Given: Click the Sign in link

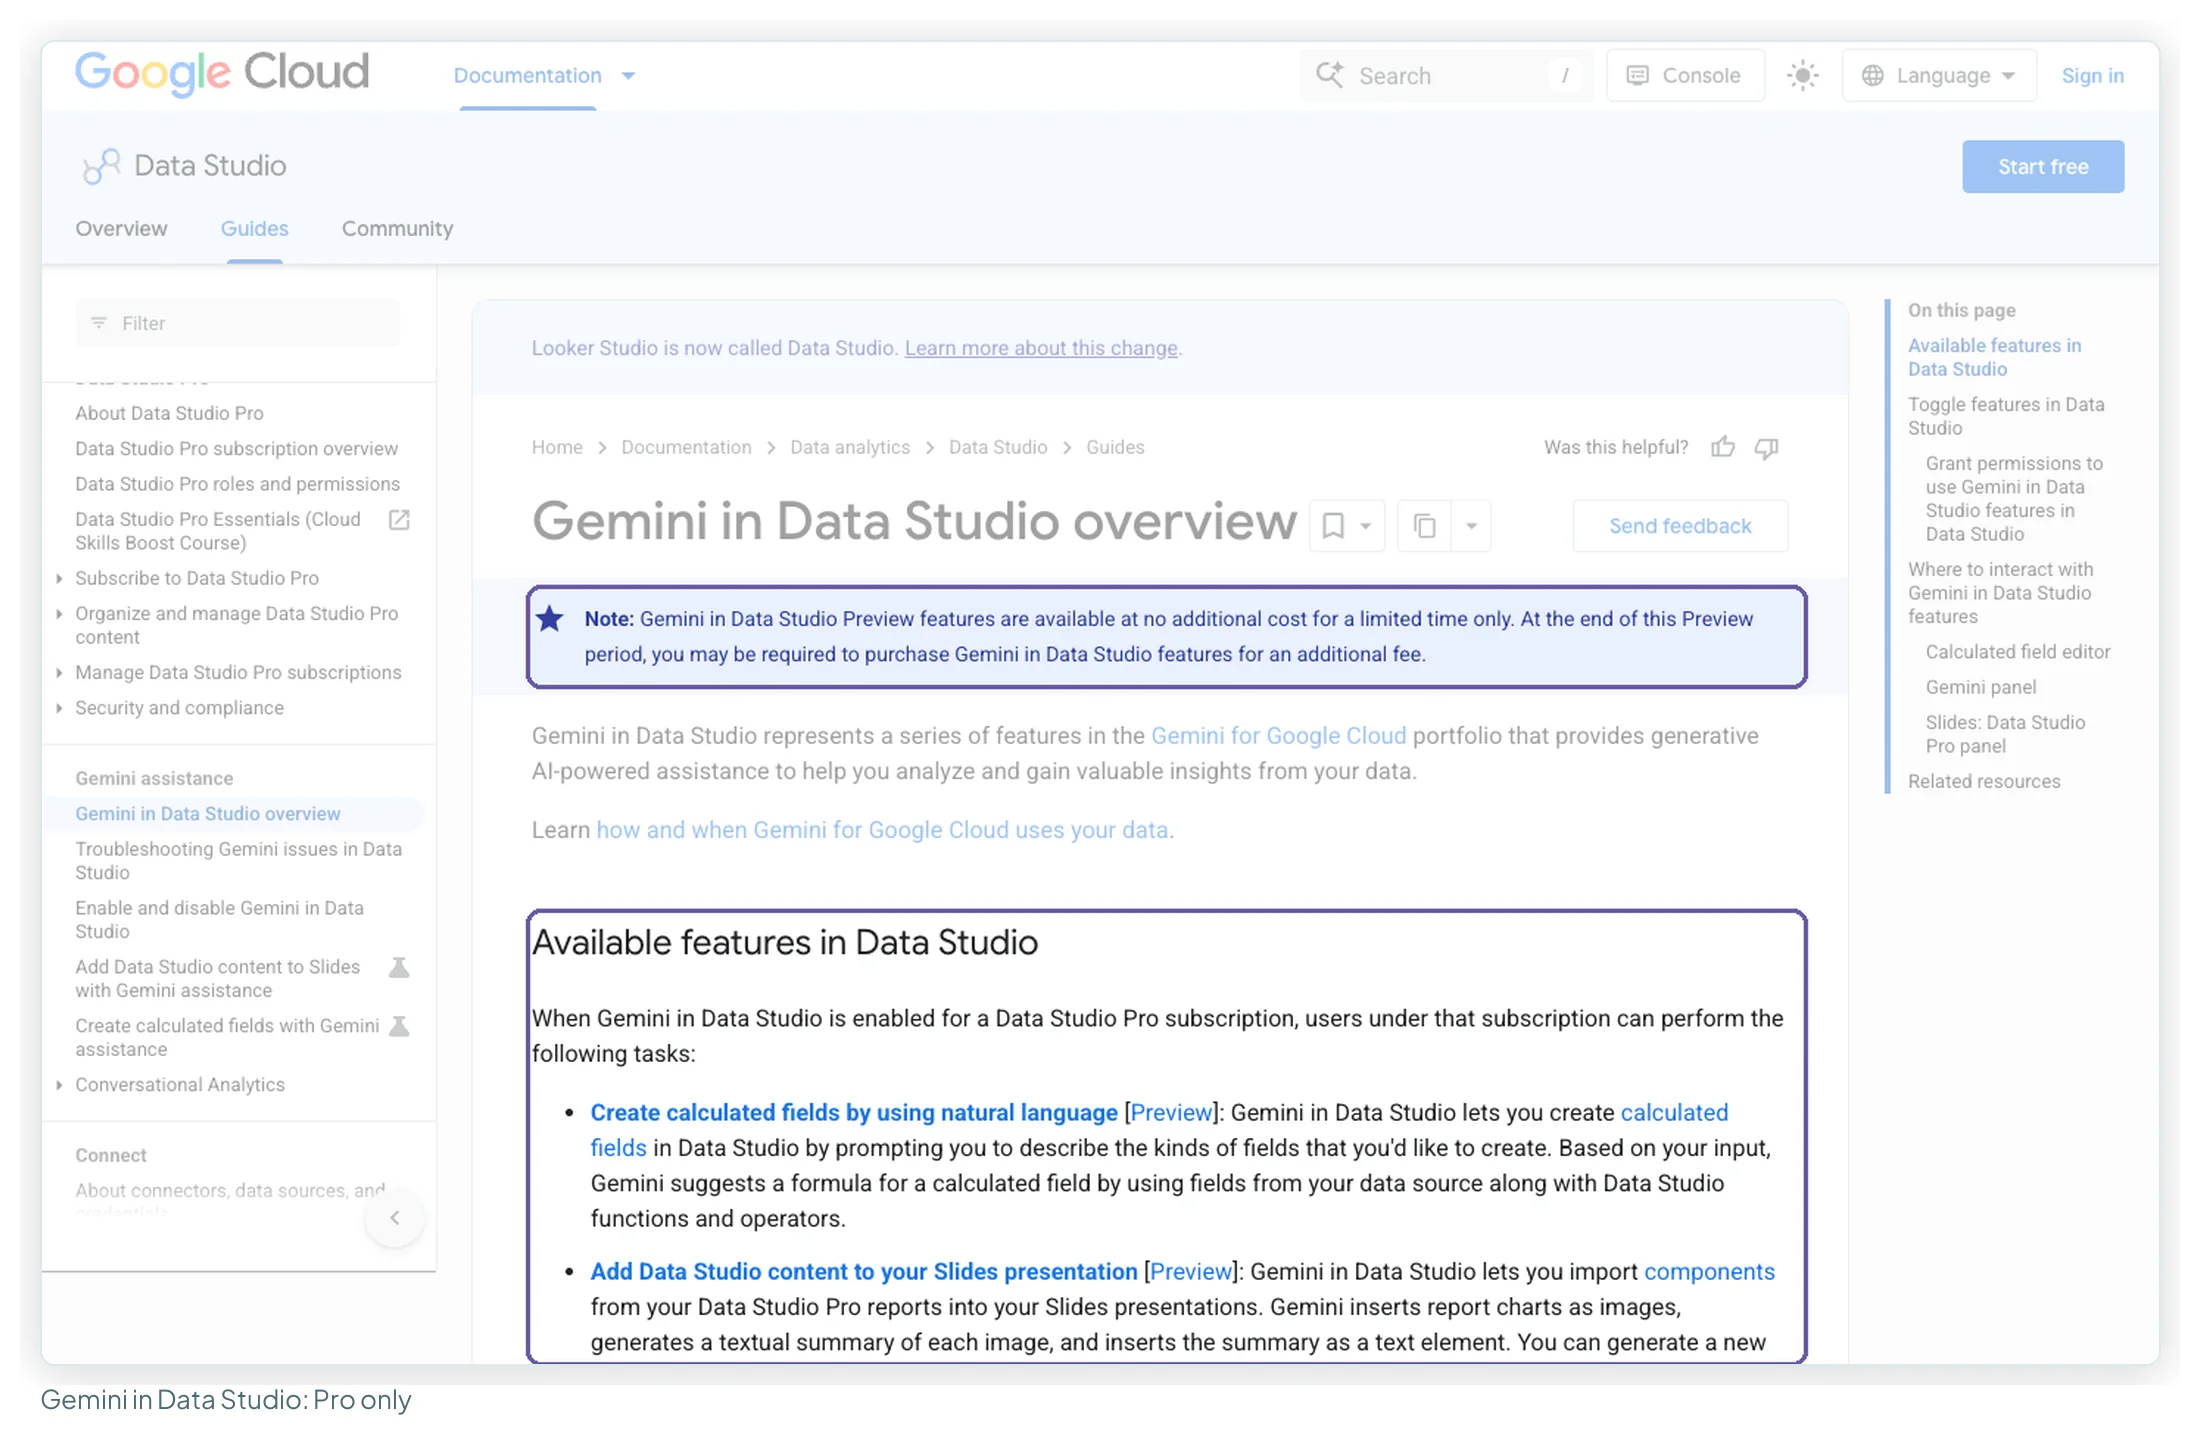Looking at the screenshot, I should (2092, 75).
